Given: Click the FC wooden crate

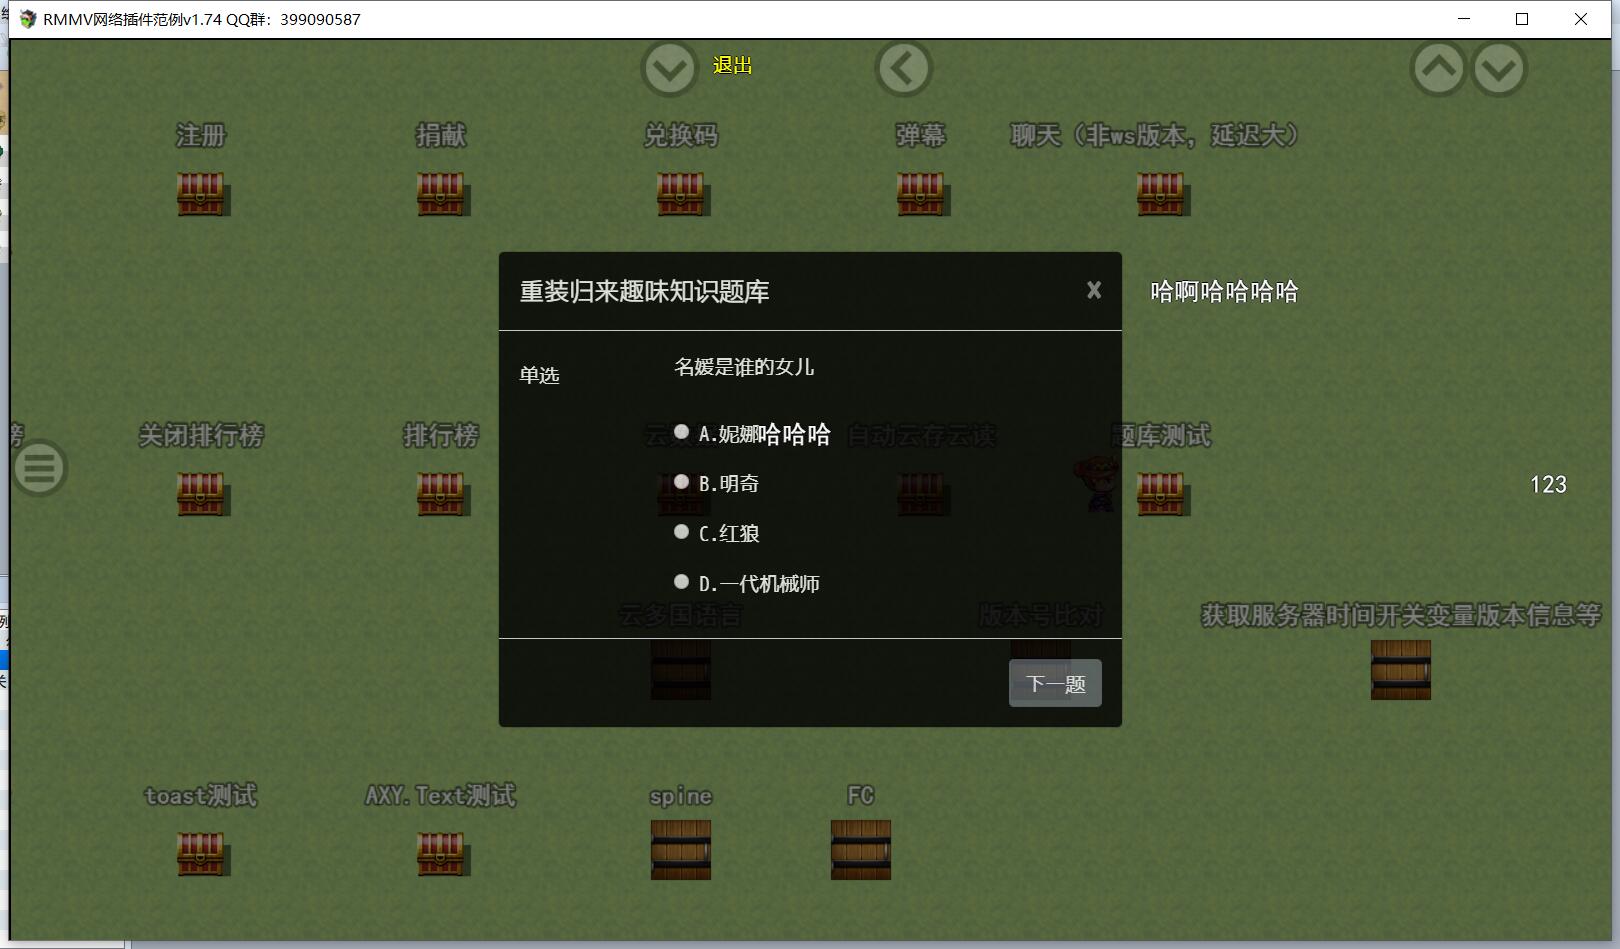Looking at the screenshot, I should (861, 850).
